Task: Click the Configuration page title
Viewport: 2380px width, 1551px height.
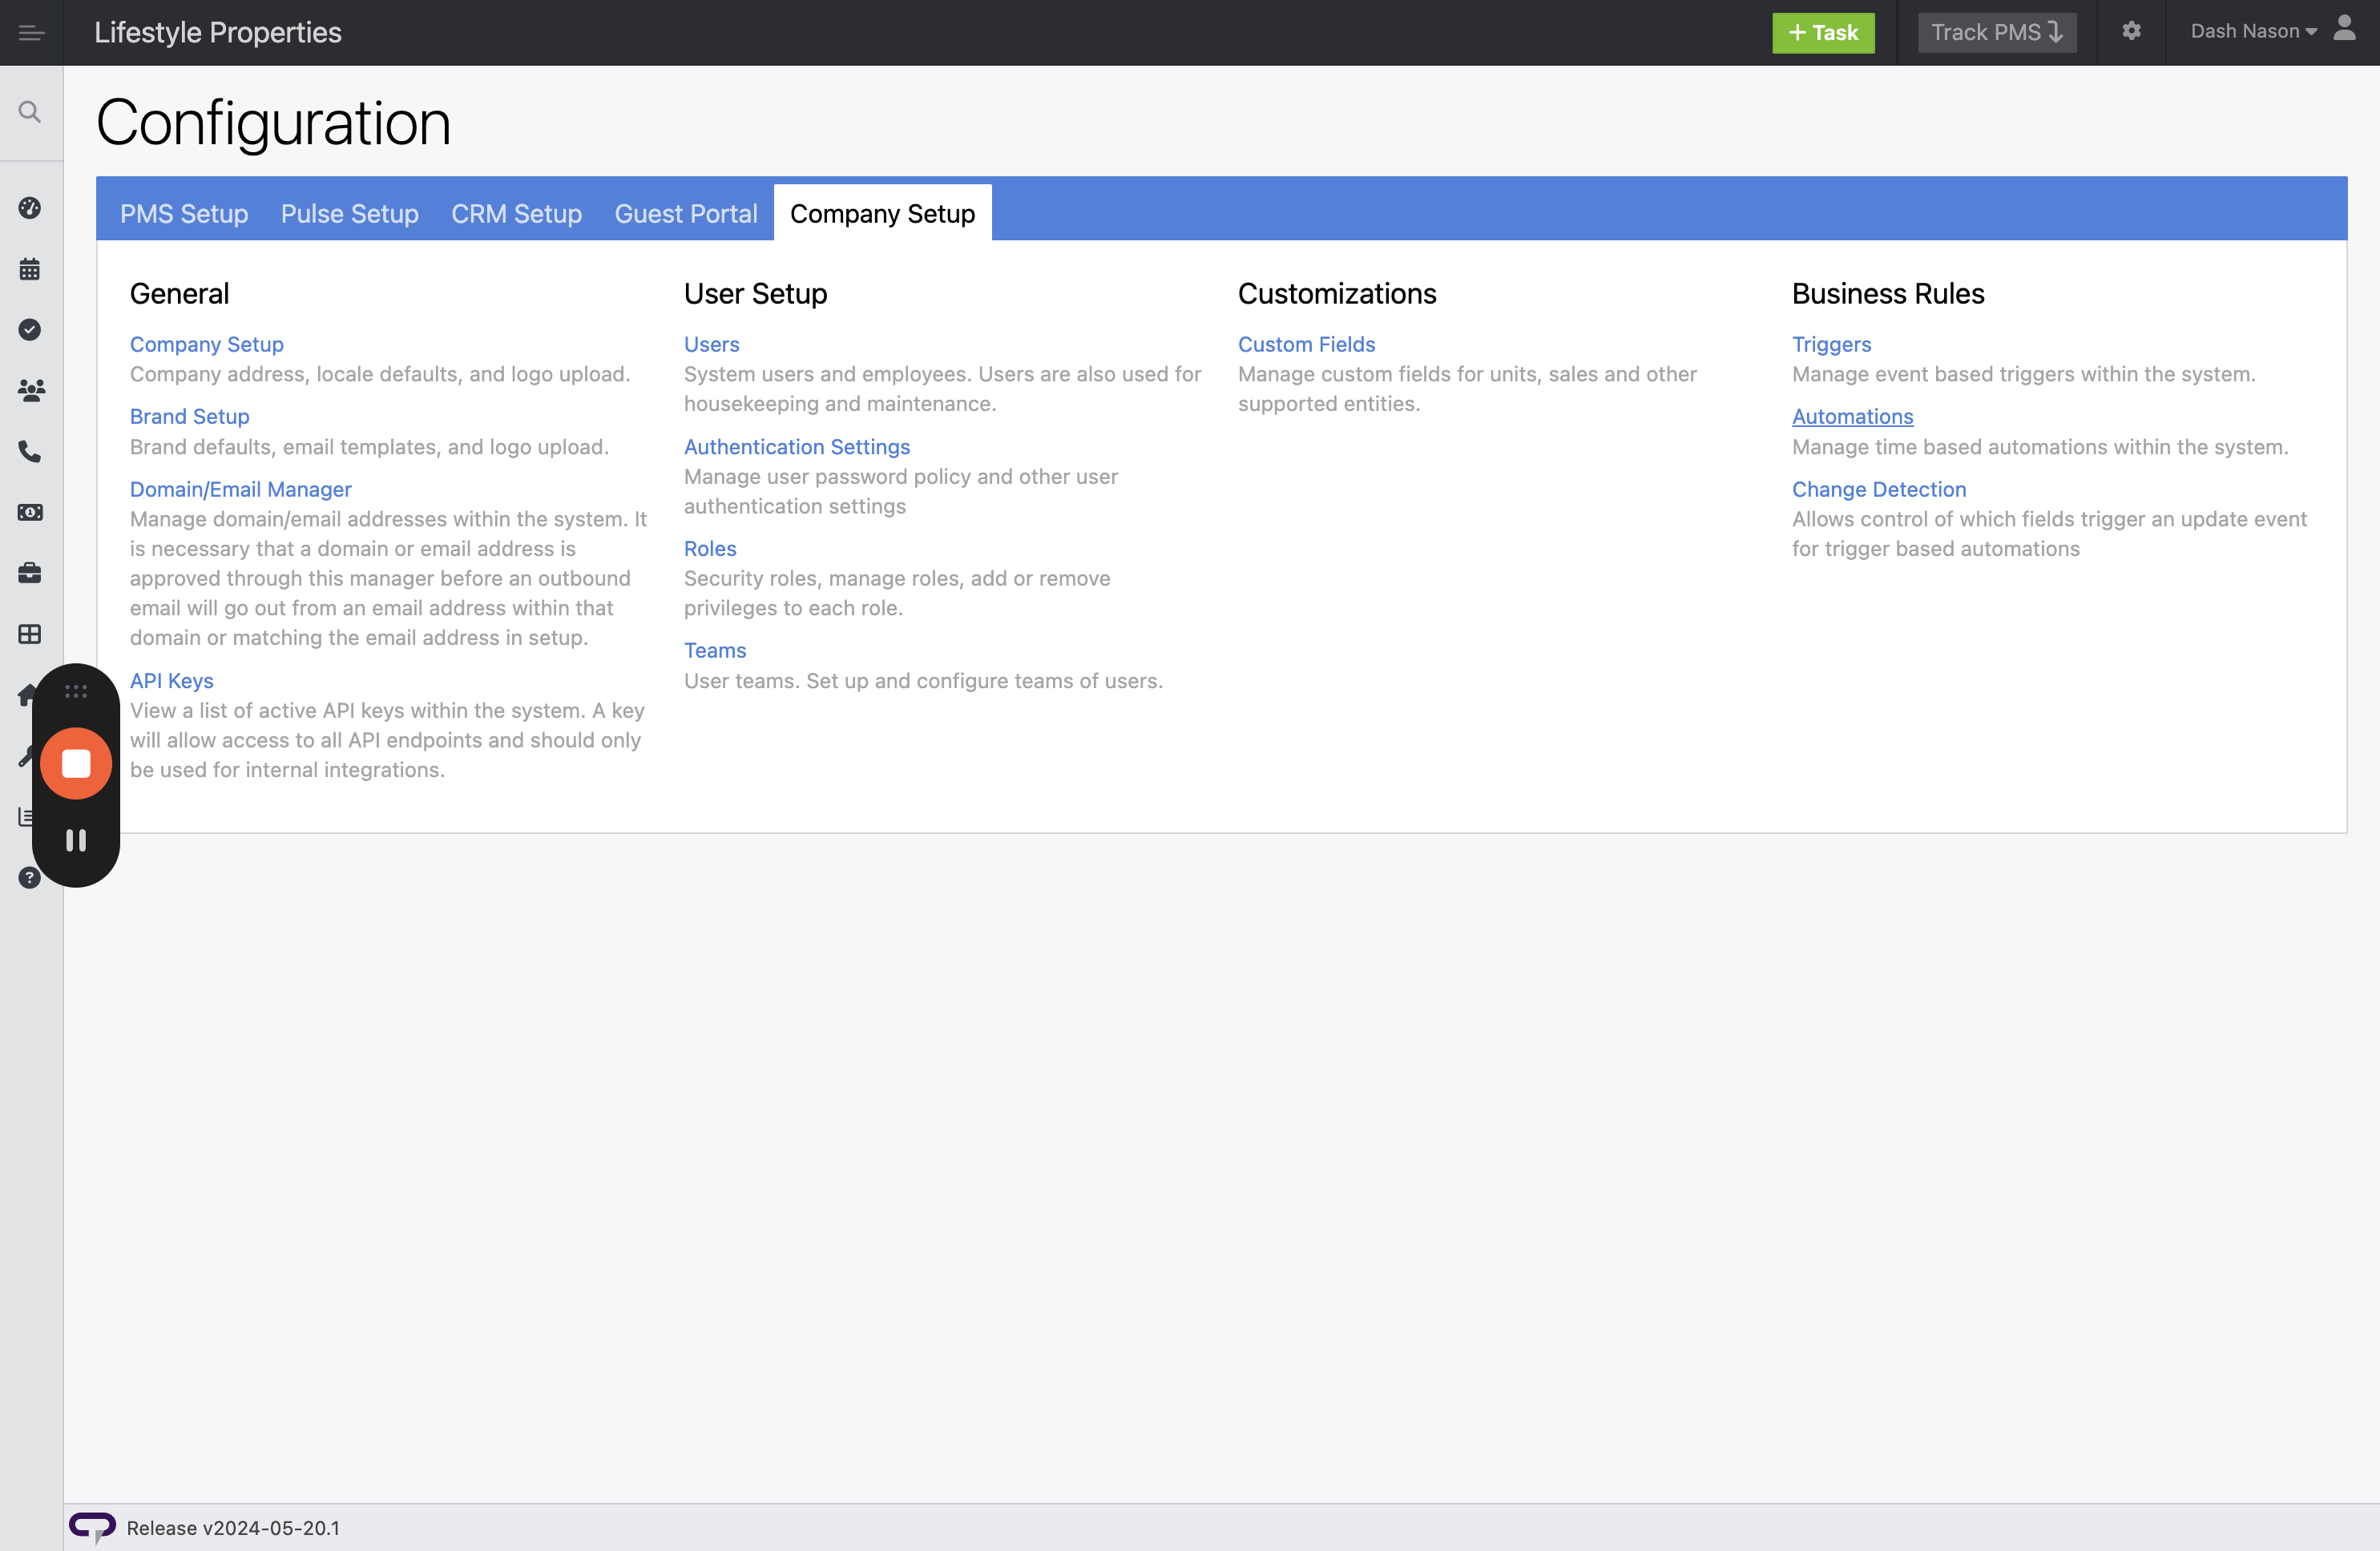Action: pyautogui.click(x=273, y=123)
